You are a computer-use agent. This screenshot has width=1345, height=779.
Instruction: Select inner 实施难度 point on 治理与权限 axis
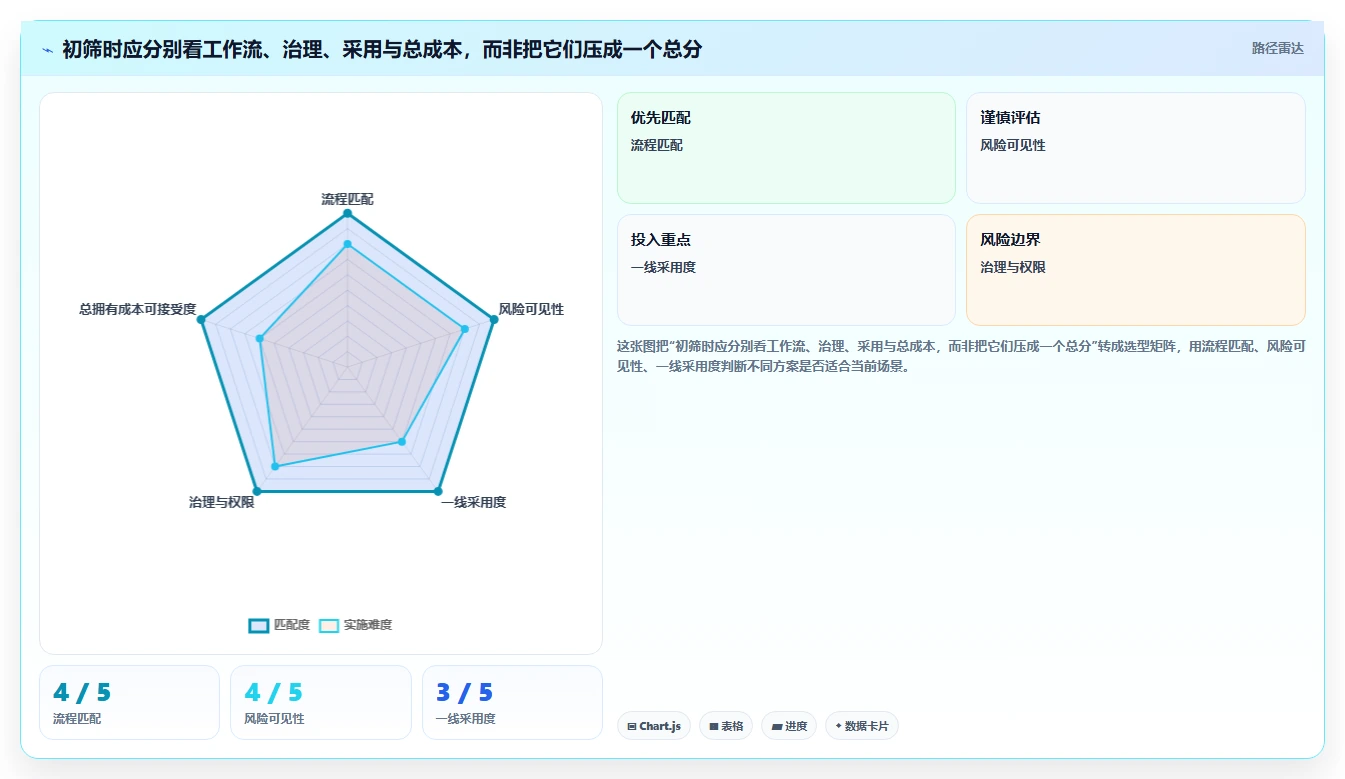pos(275,467)
